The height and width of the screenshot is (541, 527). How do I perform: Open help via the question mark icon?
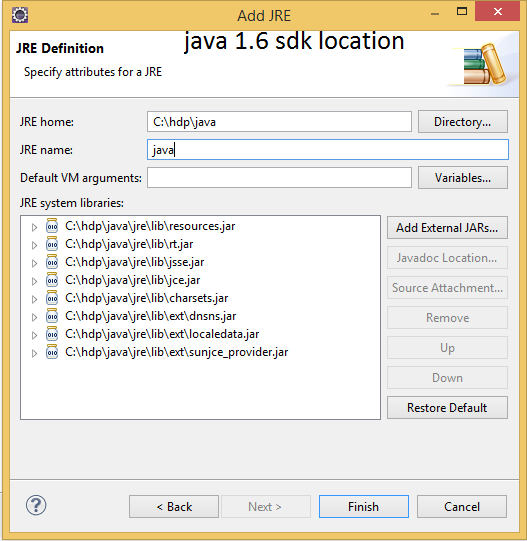pos(36,505)
